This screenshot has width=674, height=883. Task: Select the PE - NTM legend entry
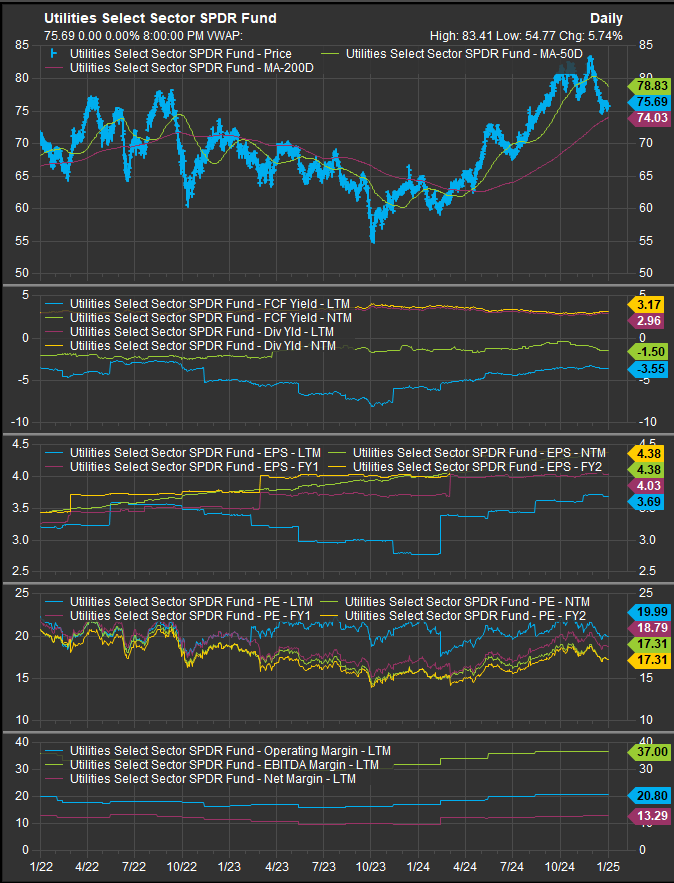tap(457, 603)
